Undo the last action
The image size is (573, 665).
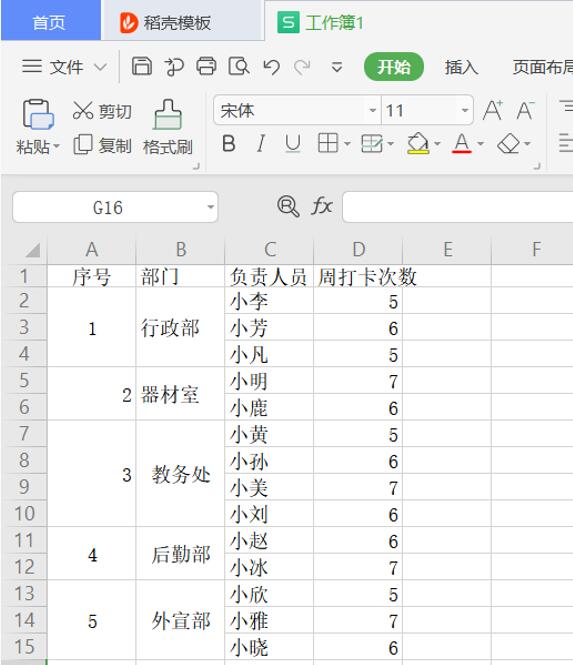pyautogui.click(x=271, y=67)
